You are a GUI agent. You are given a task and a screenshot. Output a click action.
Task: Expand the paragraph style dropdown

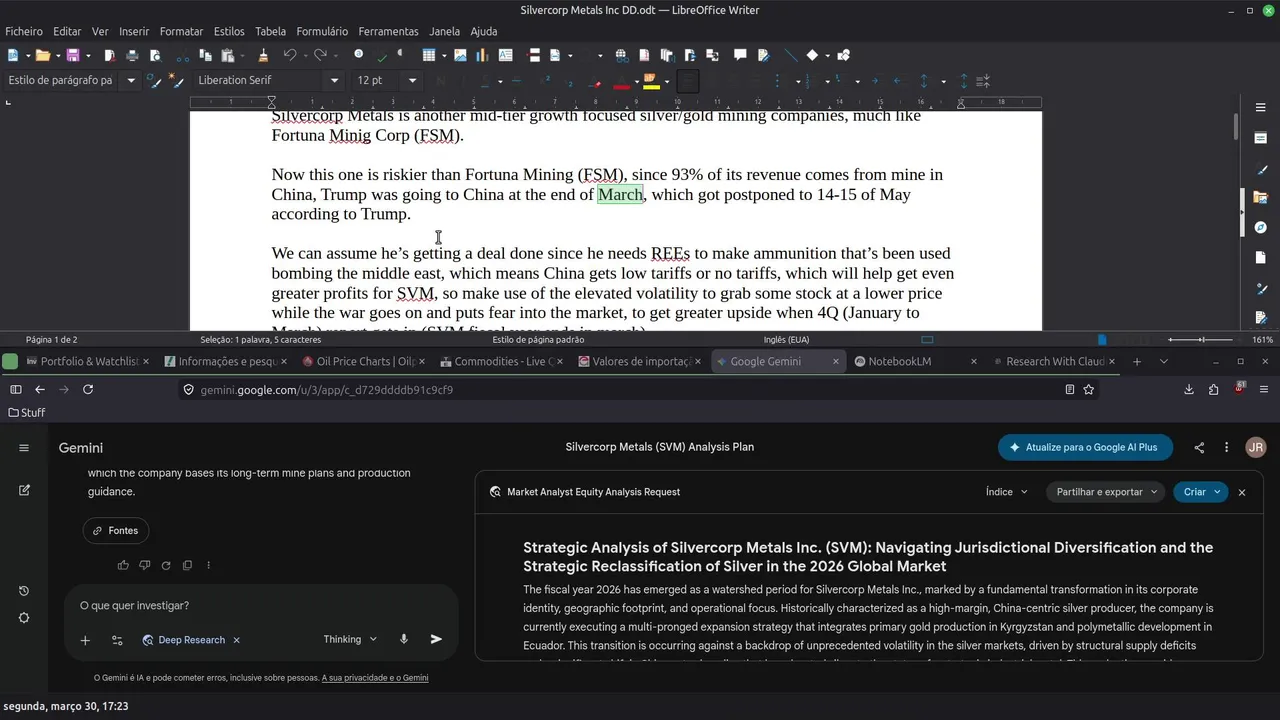point(131,80)
